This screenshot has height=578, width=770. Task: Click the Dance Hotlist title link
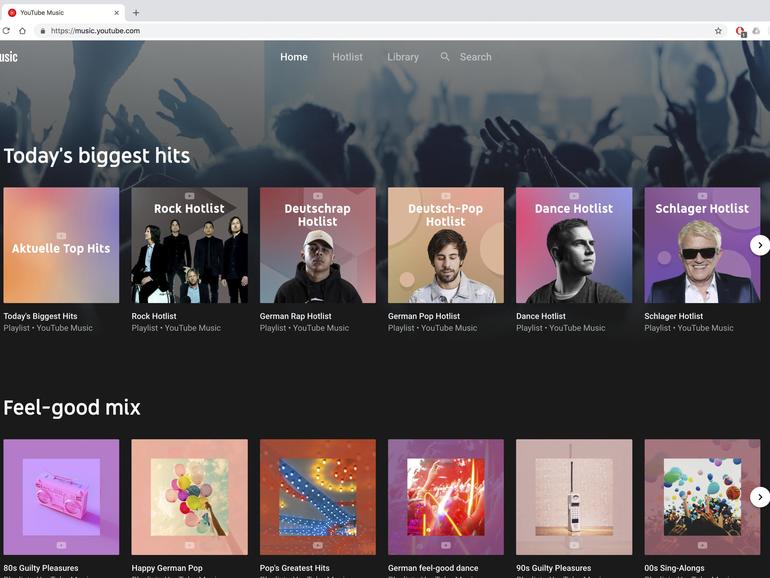click(x=541, y=316)
